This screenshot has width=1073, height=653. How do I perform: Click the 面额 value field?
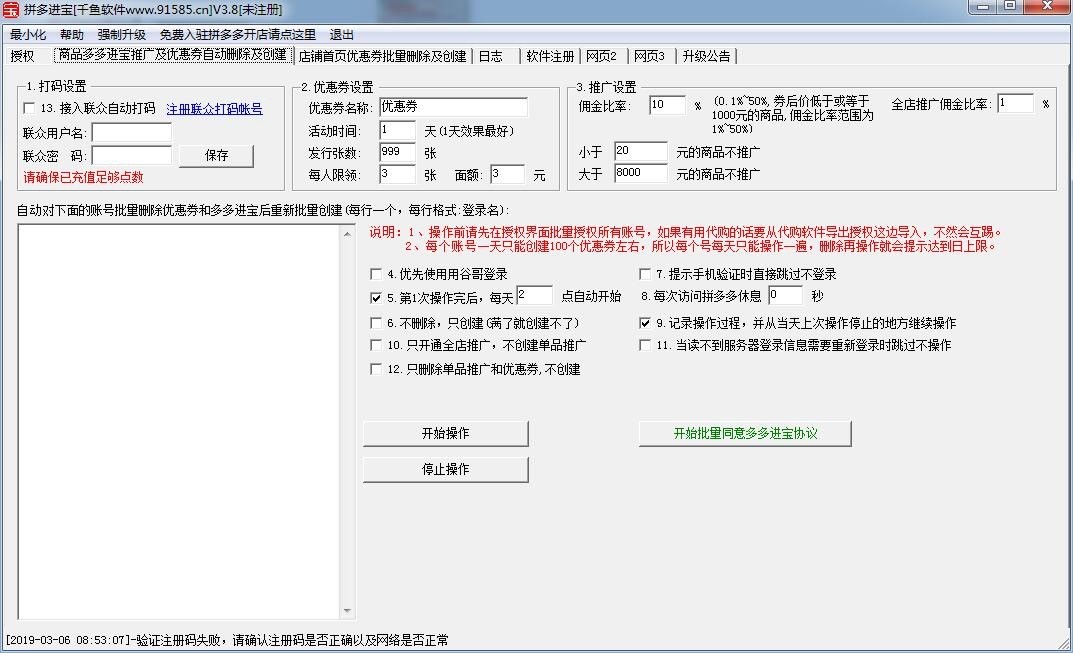coord(507,174)
